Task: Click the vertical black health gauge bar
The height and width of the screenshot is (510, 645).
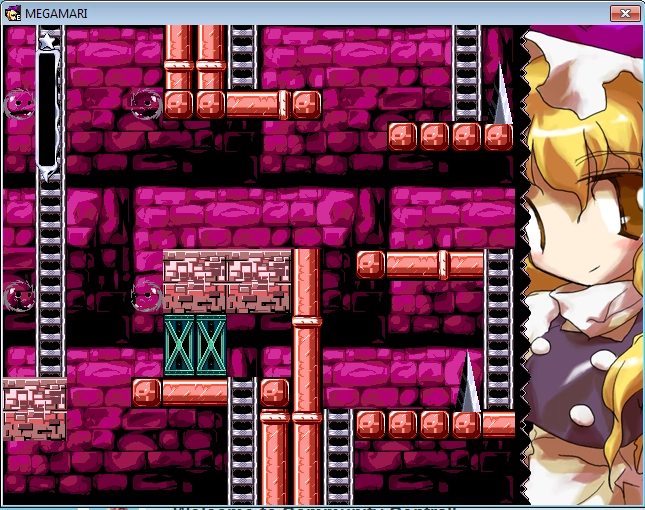Action: [47, 109]
